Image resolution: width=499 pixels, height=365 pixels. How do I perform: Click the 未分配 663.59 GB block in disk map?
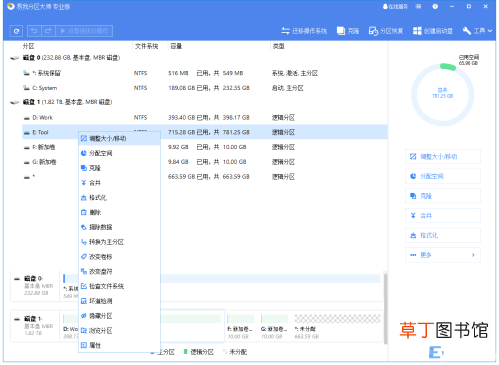337,326
